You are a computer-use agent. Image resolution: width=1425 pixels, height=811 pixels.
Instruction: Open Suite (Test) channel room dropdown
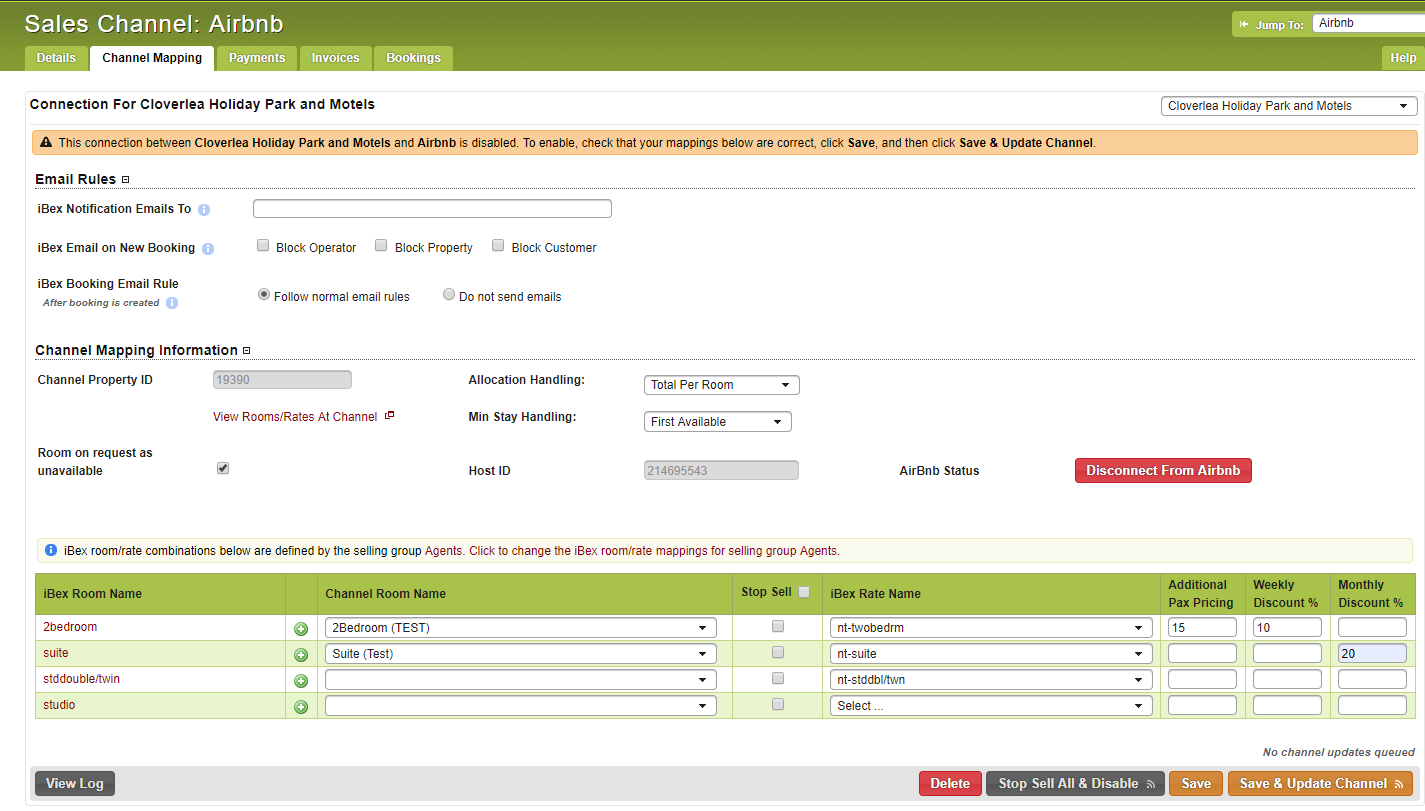pos(520,654)
